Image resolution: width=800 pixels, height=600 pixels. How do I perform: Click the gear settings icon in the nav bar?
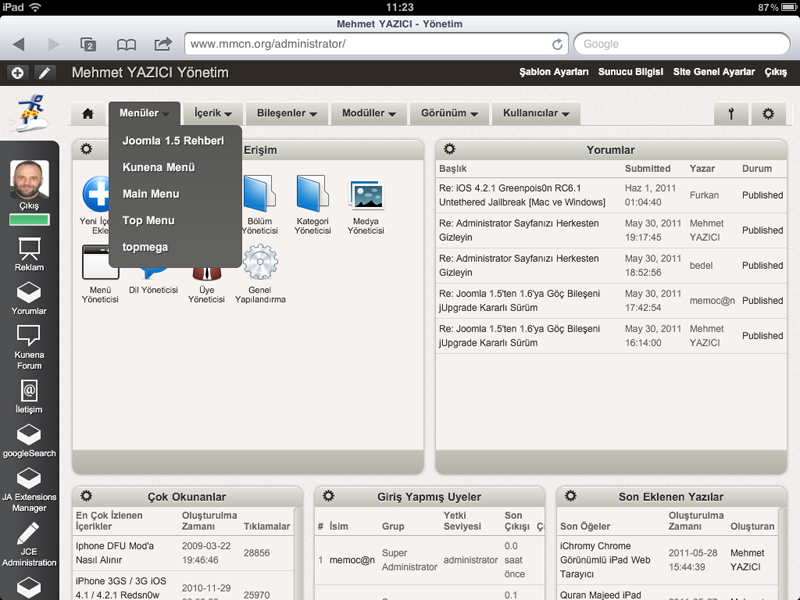[768, 113]
